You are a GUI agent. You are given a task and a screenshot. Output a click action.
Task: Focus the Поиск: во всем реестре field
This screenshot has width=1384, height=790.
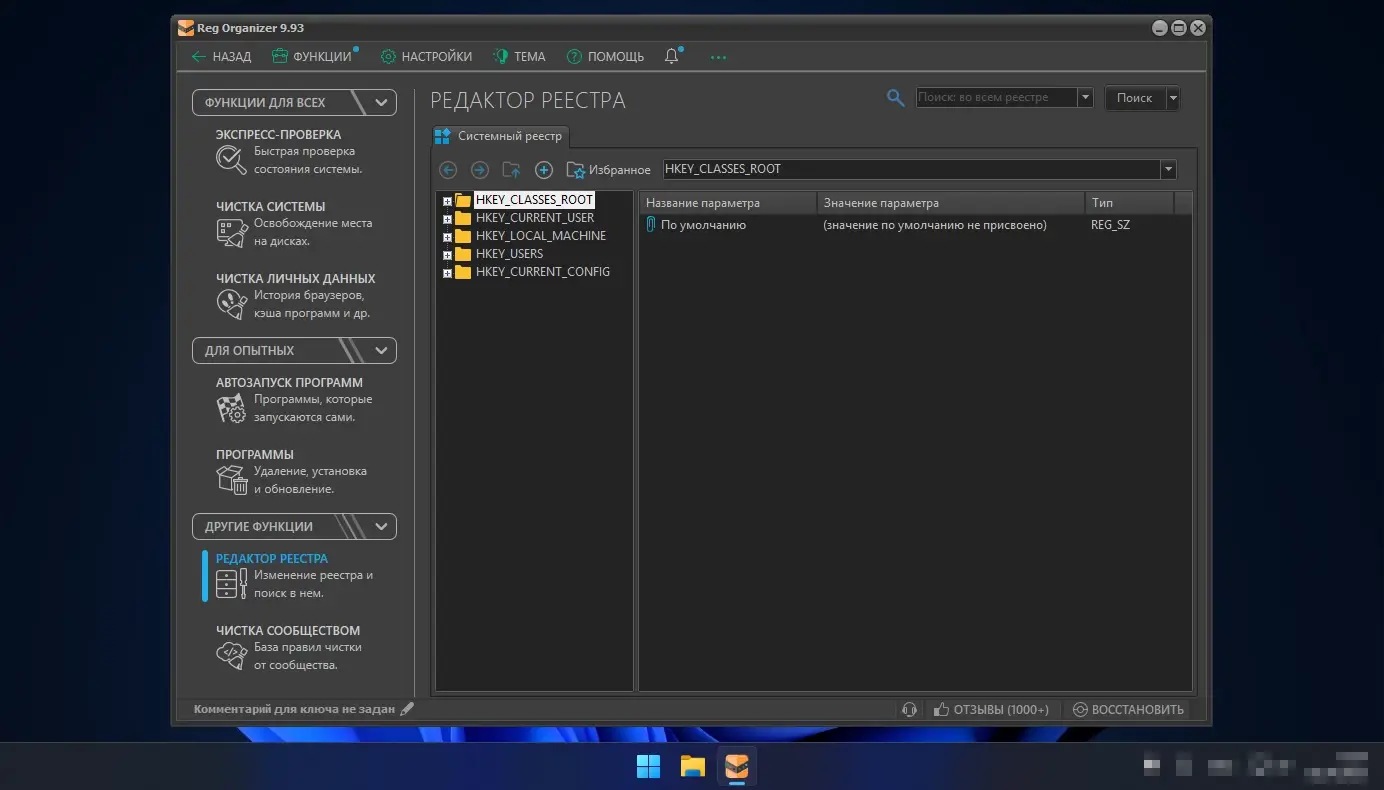tap(997, 98)
